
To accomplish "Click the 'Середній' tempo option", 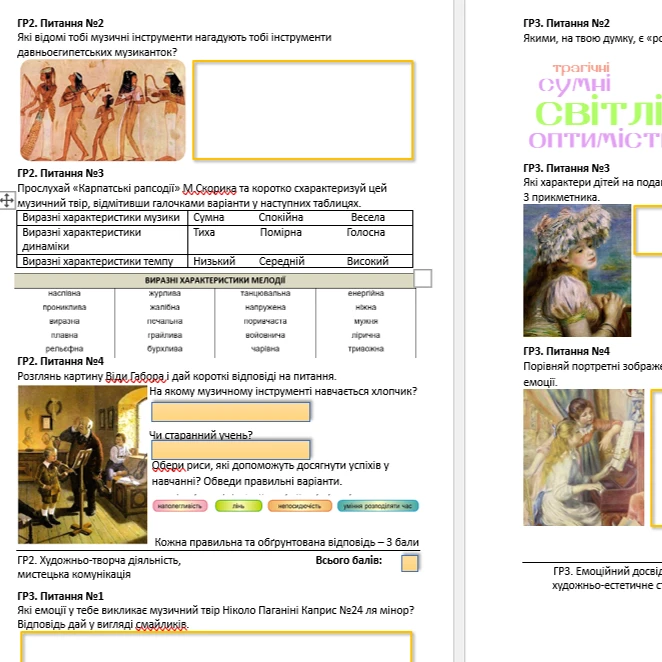I will pos(282,261).
